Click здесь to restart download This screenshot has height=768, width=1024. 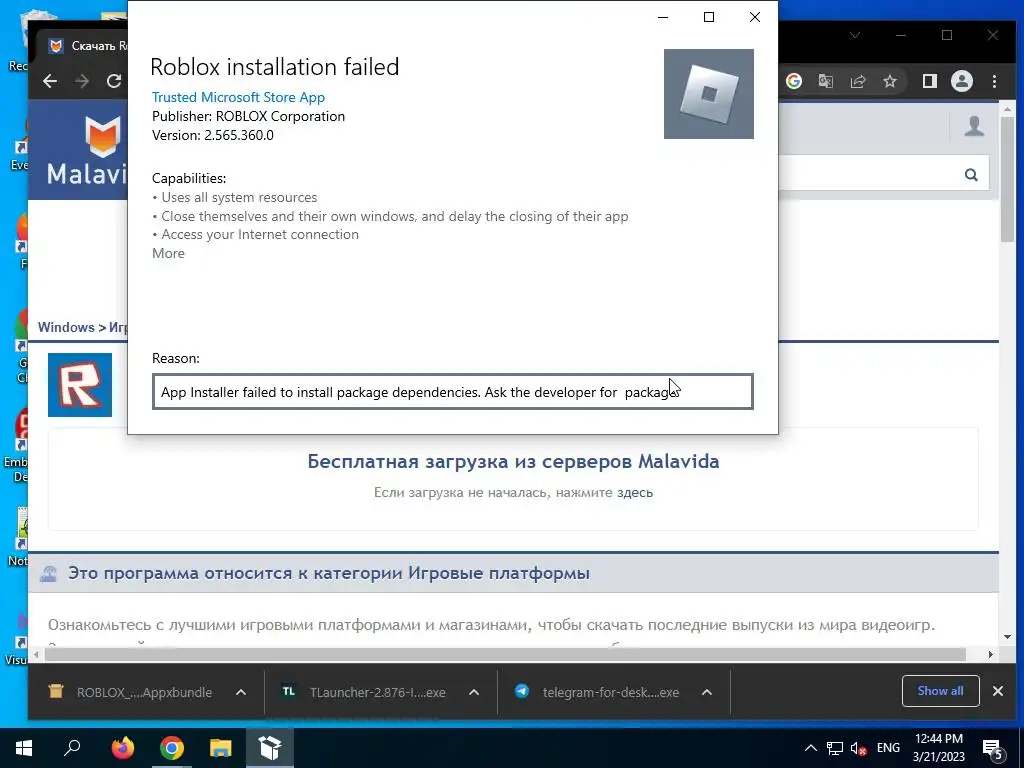coord(635,492)
